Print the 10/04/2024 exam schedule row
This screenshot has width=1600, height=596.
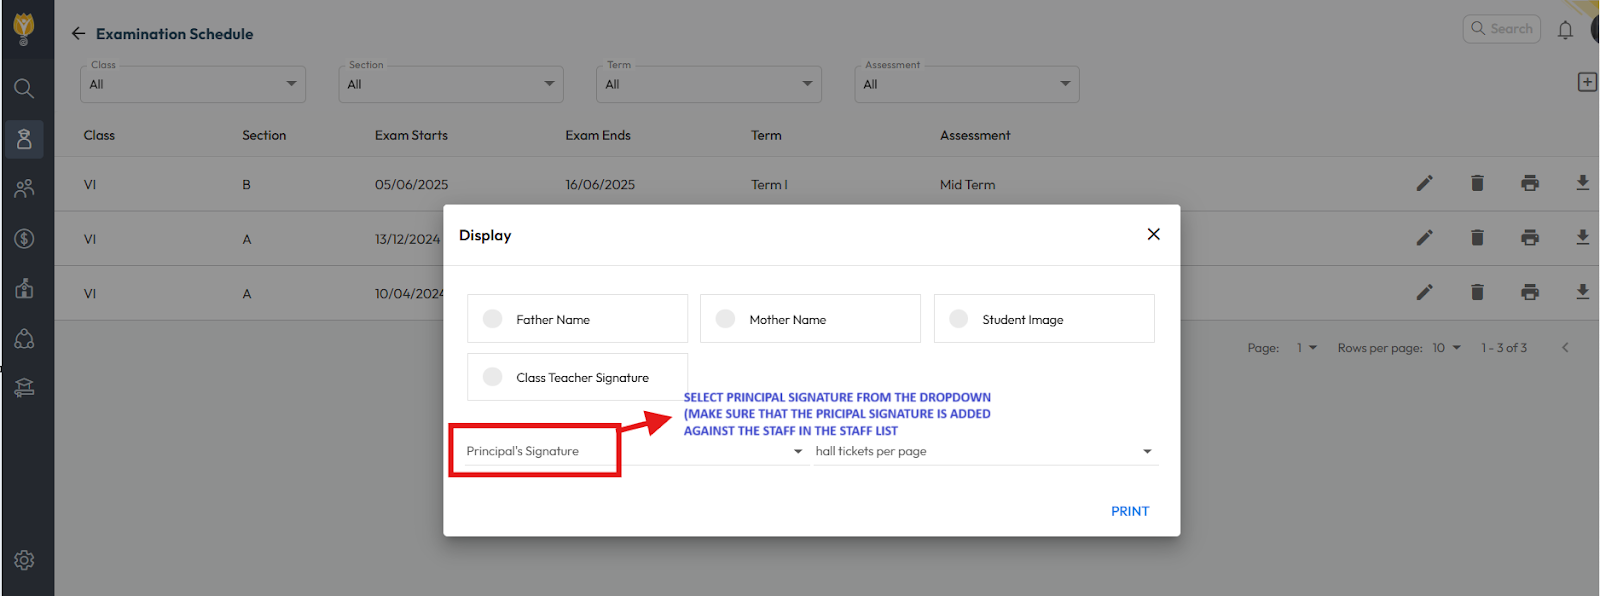click(1529, 293)
